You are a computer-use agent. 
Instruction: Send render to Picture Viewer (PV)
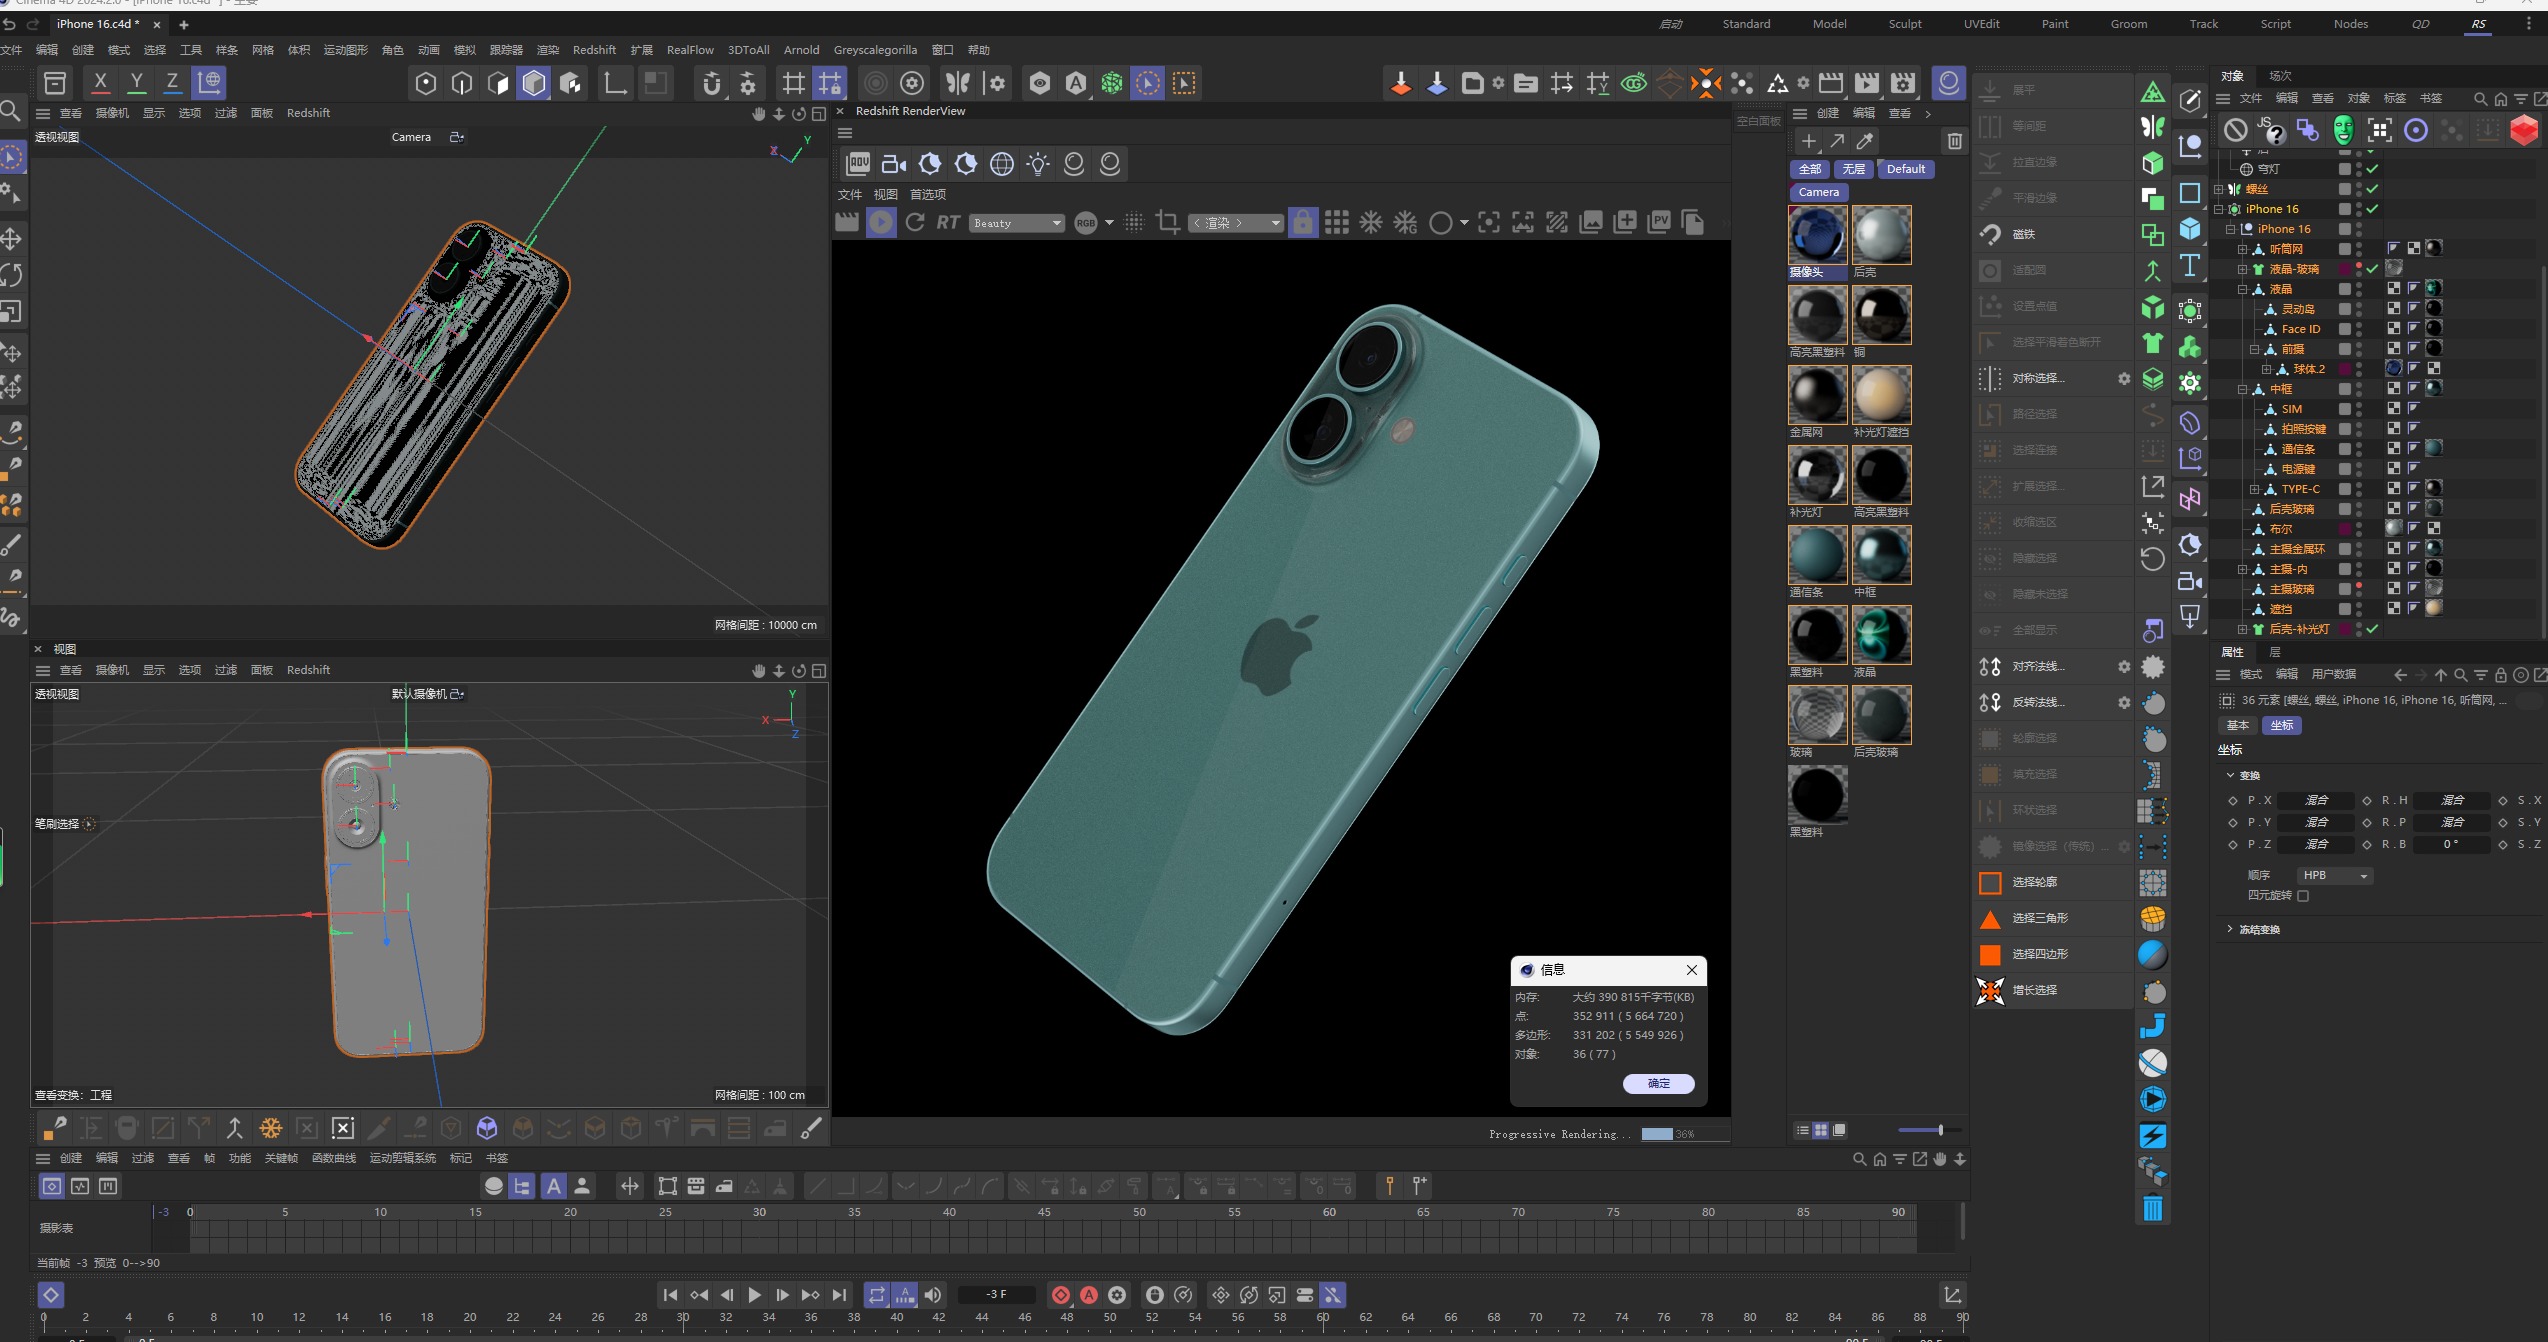[x=1659, y=223]
